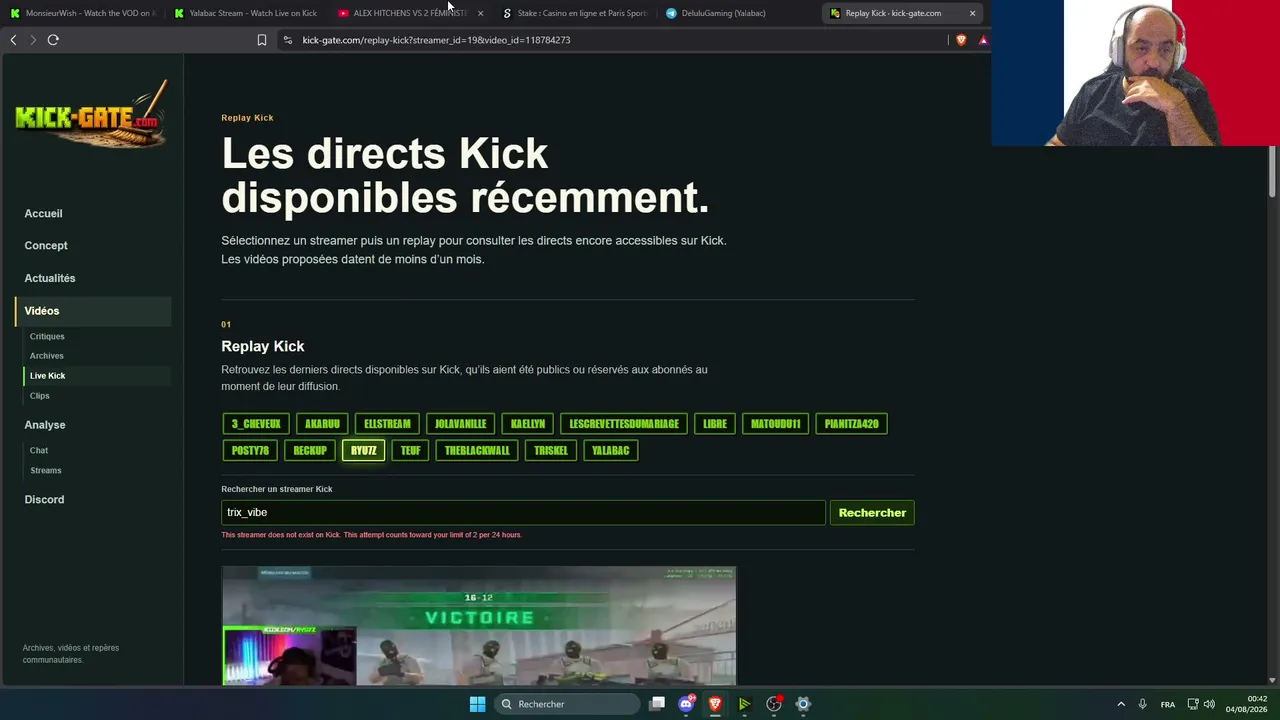Select Vidéos in the sidebar

[94, 311]
